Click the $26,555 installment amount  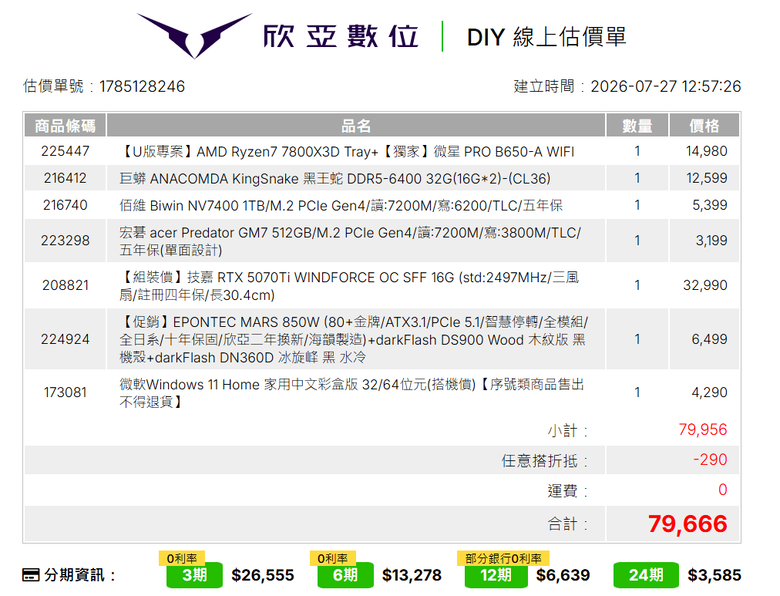(x=263, y=575)
